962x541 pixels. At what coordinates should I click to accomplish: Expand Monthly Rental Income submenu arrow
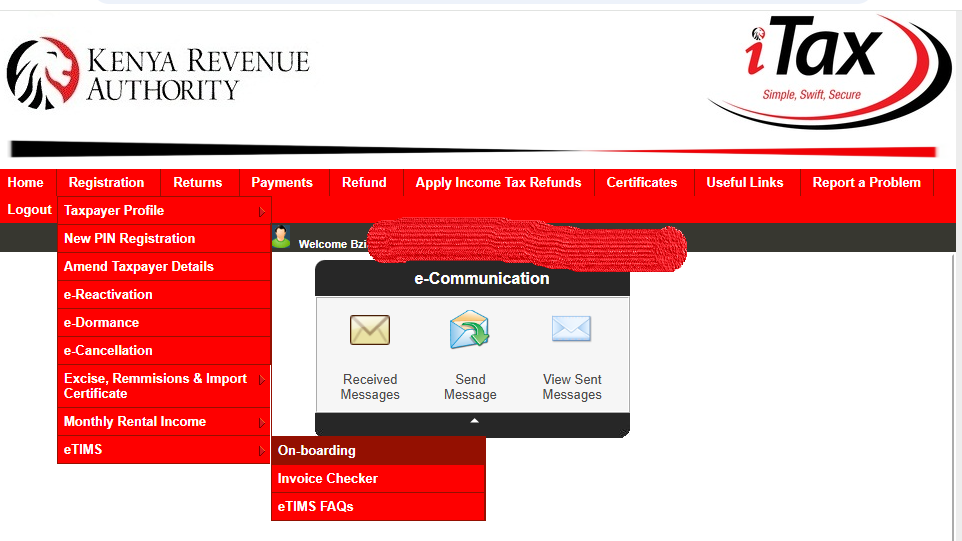tap(262, 423)
